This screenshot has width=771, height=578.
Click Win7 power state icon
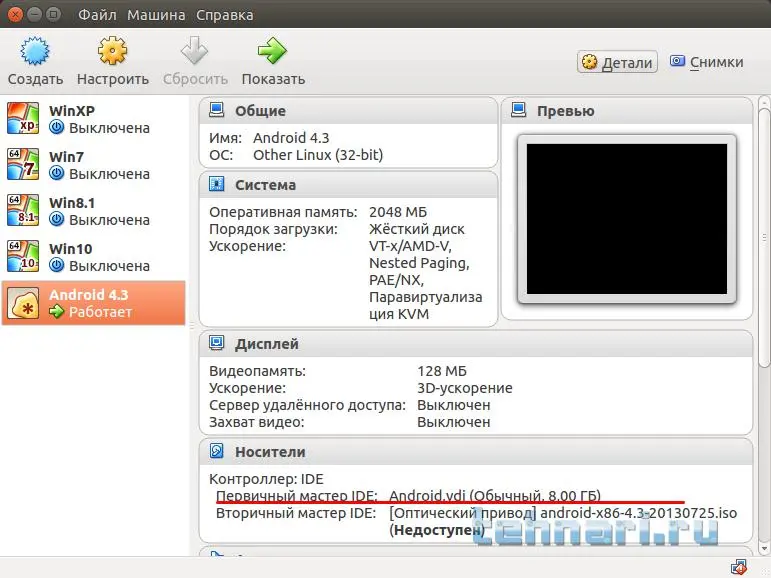click(x=57, y=174)
